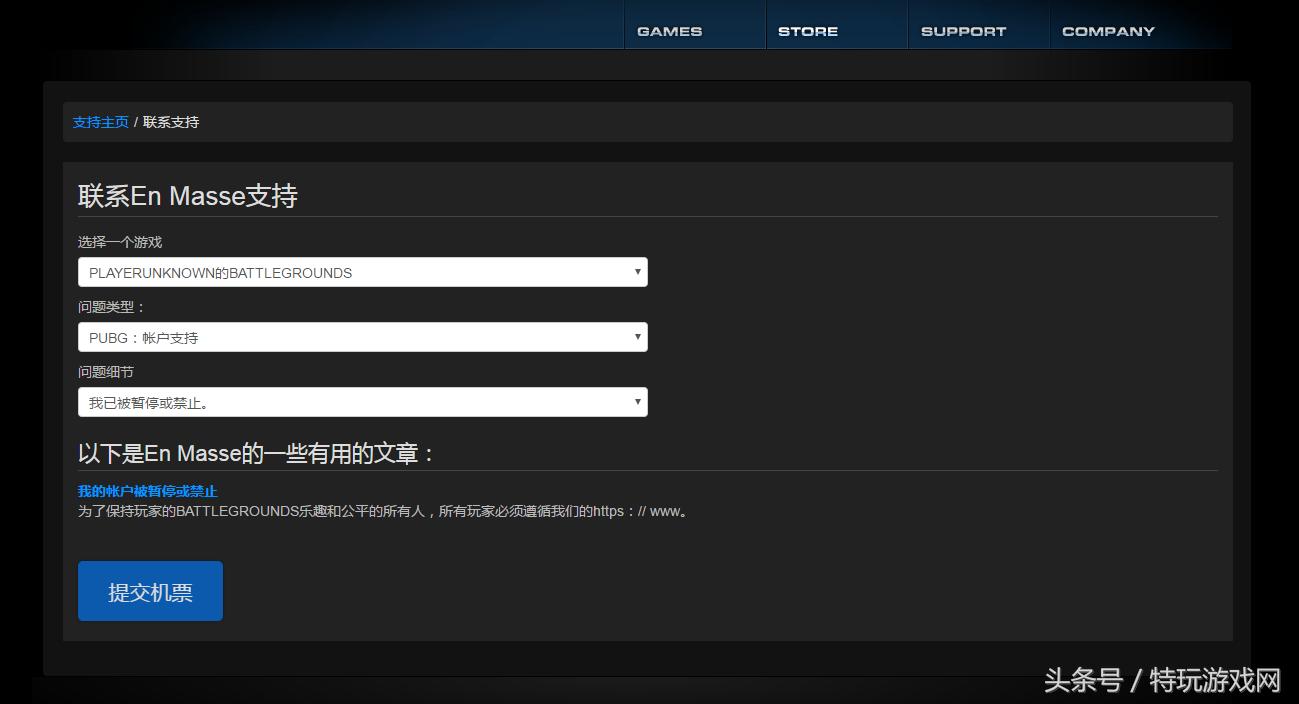Click the https://www link in the article summary
The image size is (1299, 704).
[635, 511]
